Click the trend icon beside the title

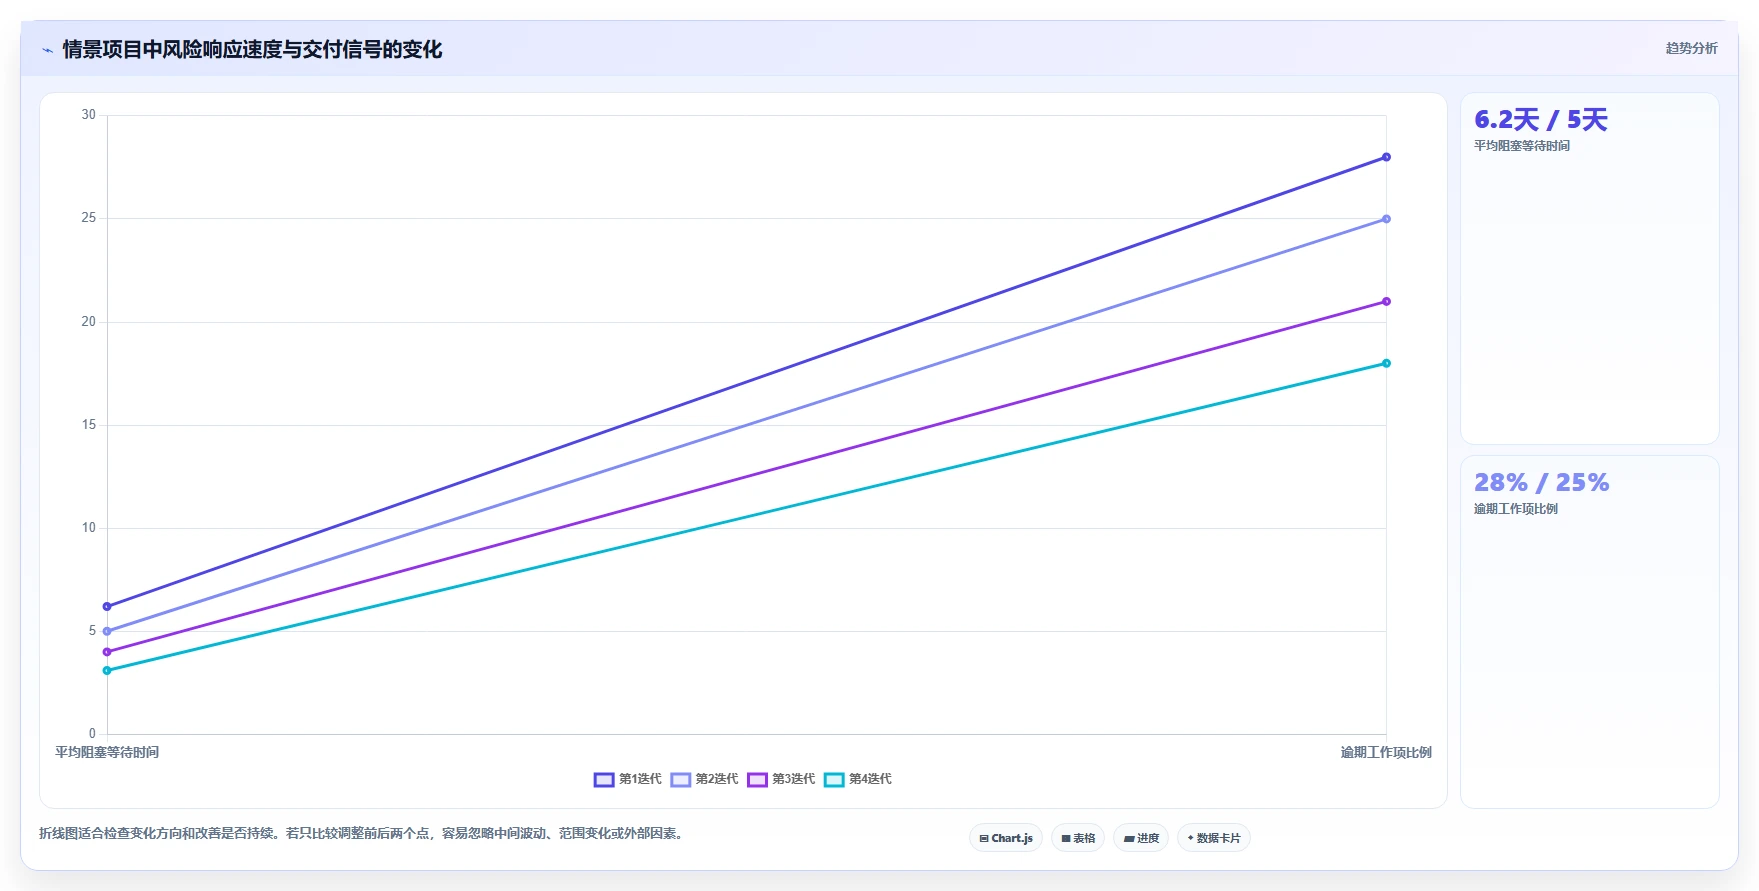click(47, 50)
